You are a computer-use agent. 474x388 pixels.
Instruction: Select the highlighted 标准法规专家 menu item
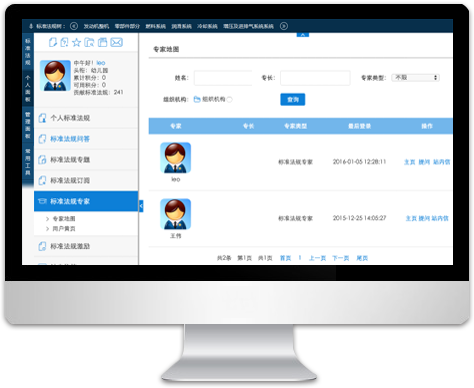pos(86,201)
